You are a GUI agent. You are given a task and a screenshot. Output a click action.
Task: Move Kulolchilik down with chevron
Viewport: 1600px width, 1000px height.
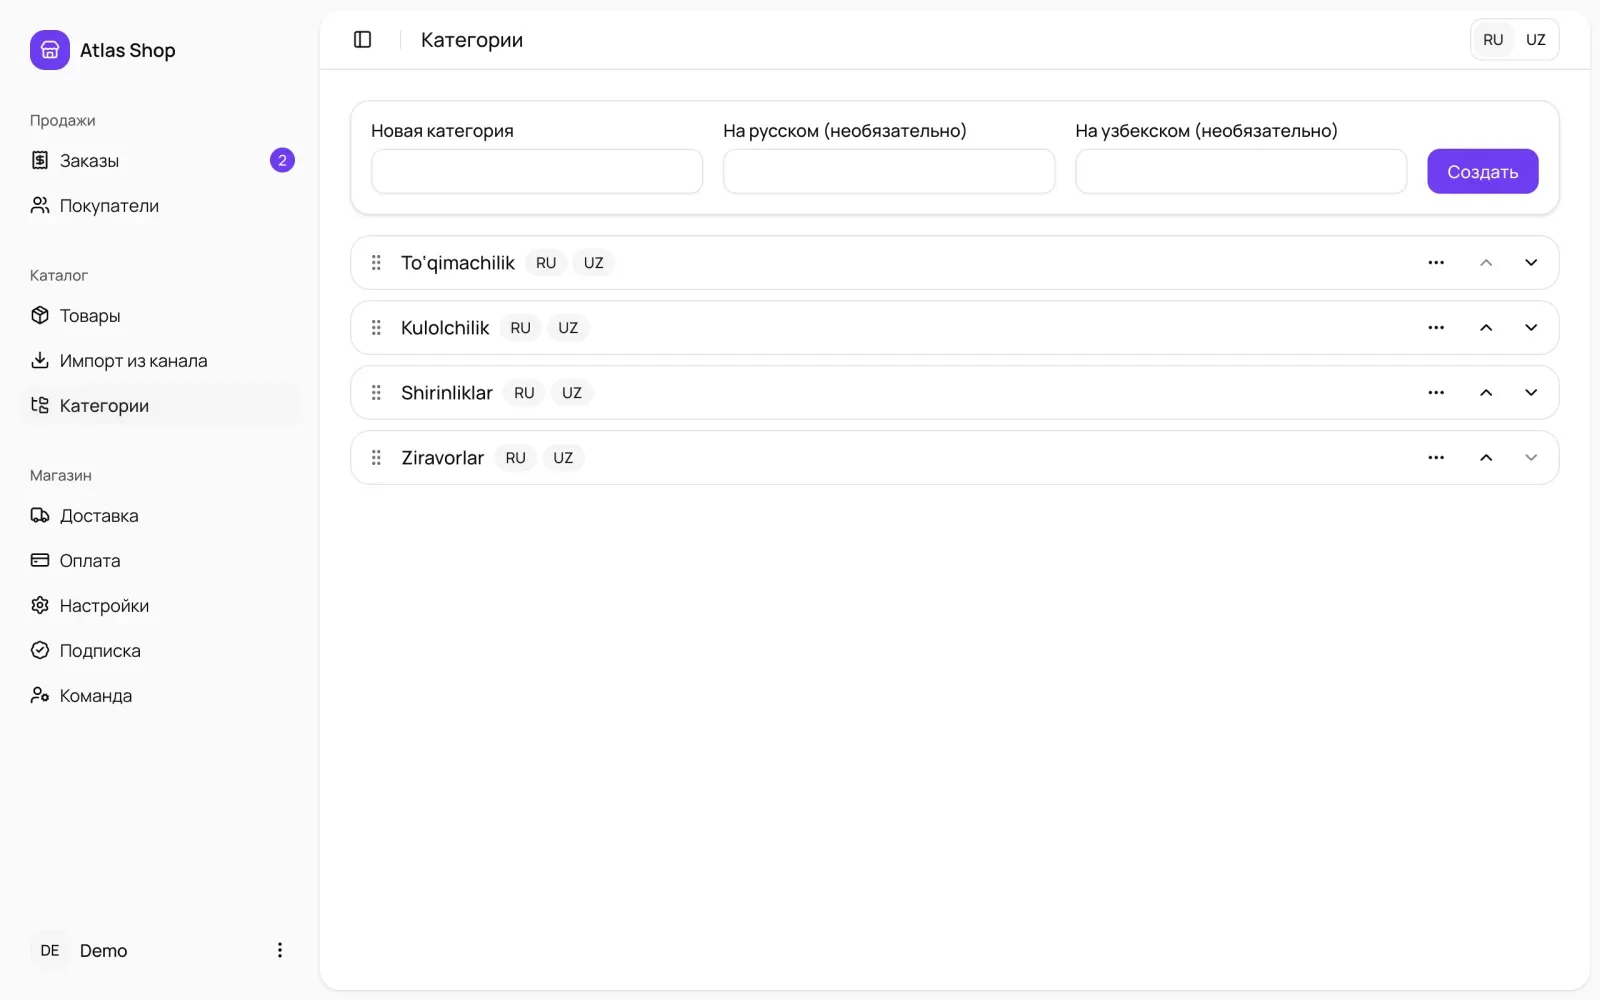pyautogui.click(x=1531, y=328)
